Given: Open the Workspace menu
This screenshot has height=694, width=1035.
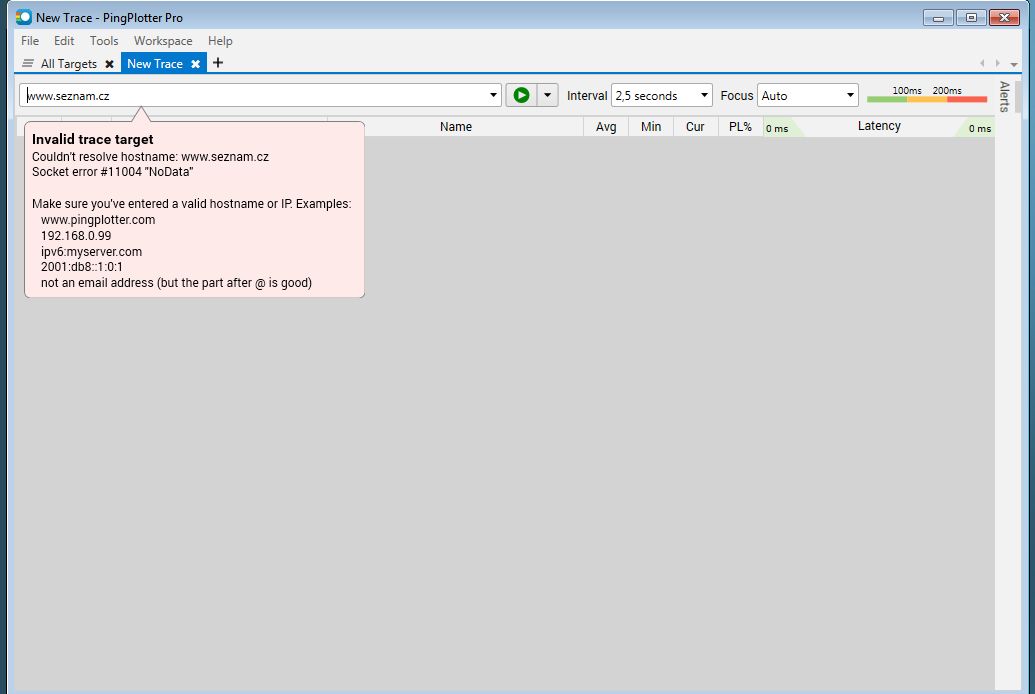Looking at the screenshot, I should pos(163,40).
